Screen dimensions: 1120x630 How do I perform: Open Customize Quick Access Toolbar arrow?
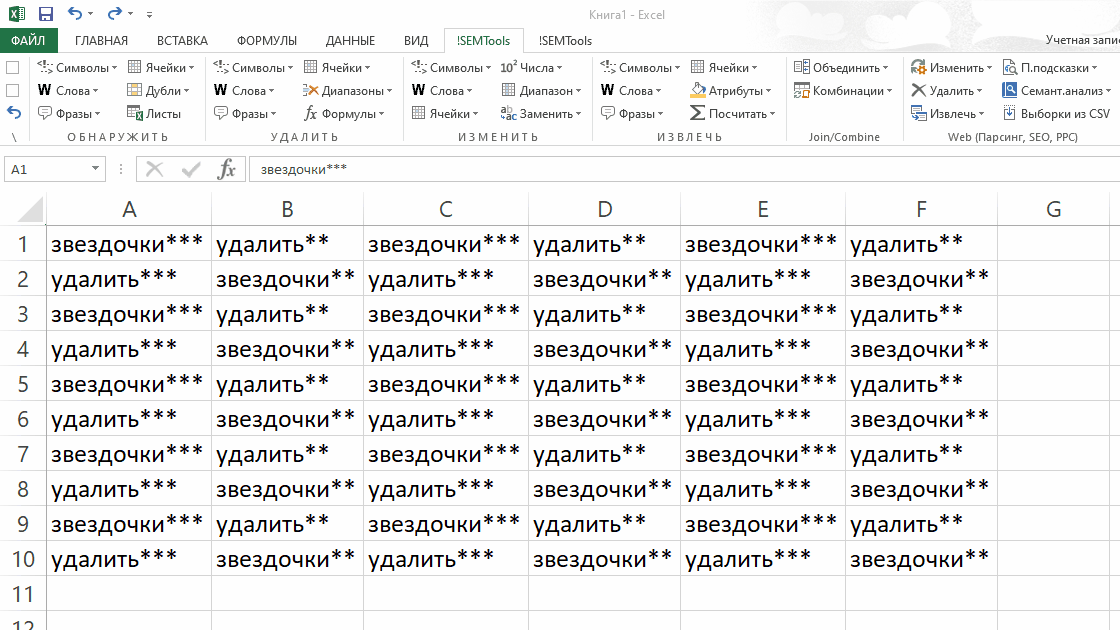point(149,14)
